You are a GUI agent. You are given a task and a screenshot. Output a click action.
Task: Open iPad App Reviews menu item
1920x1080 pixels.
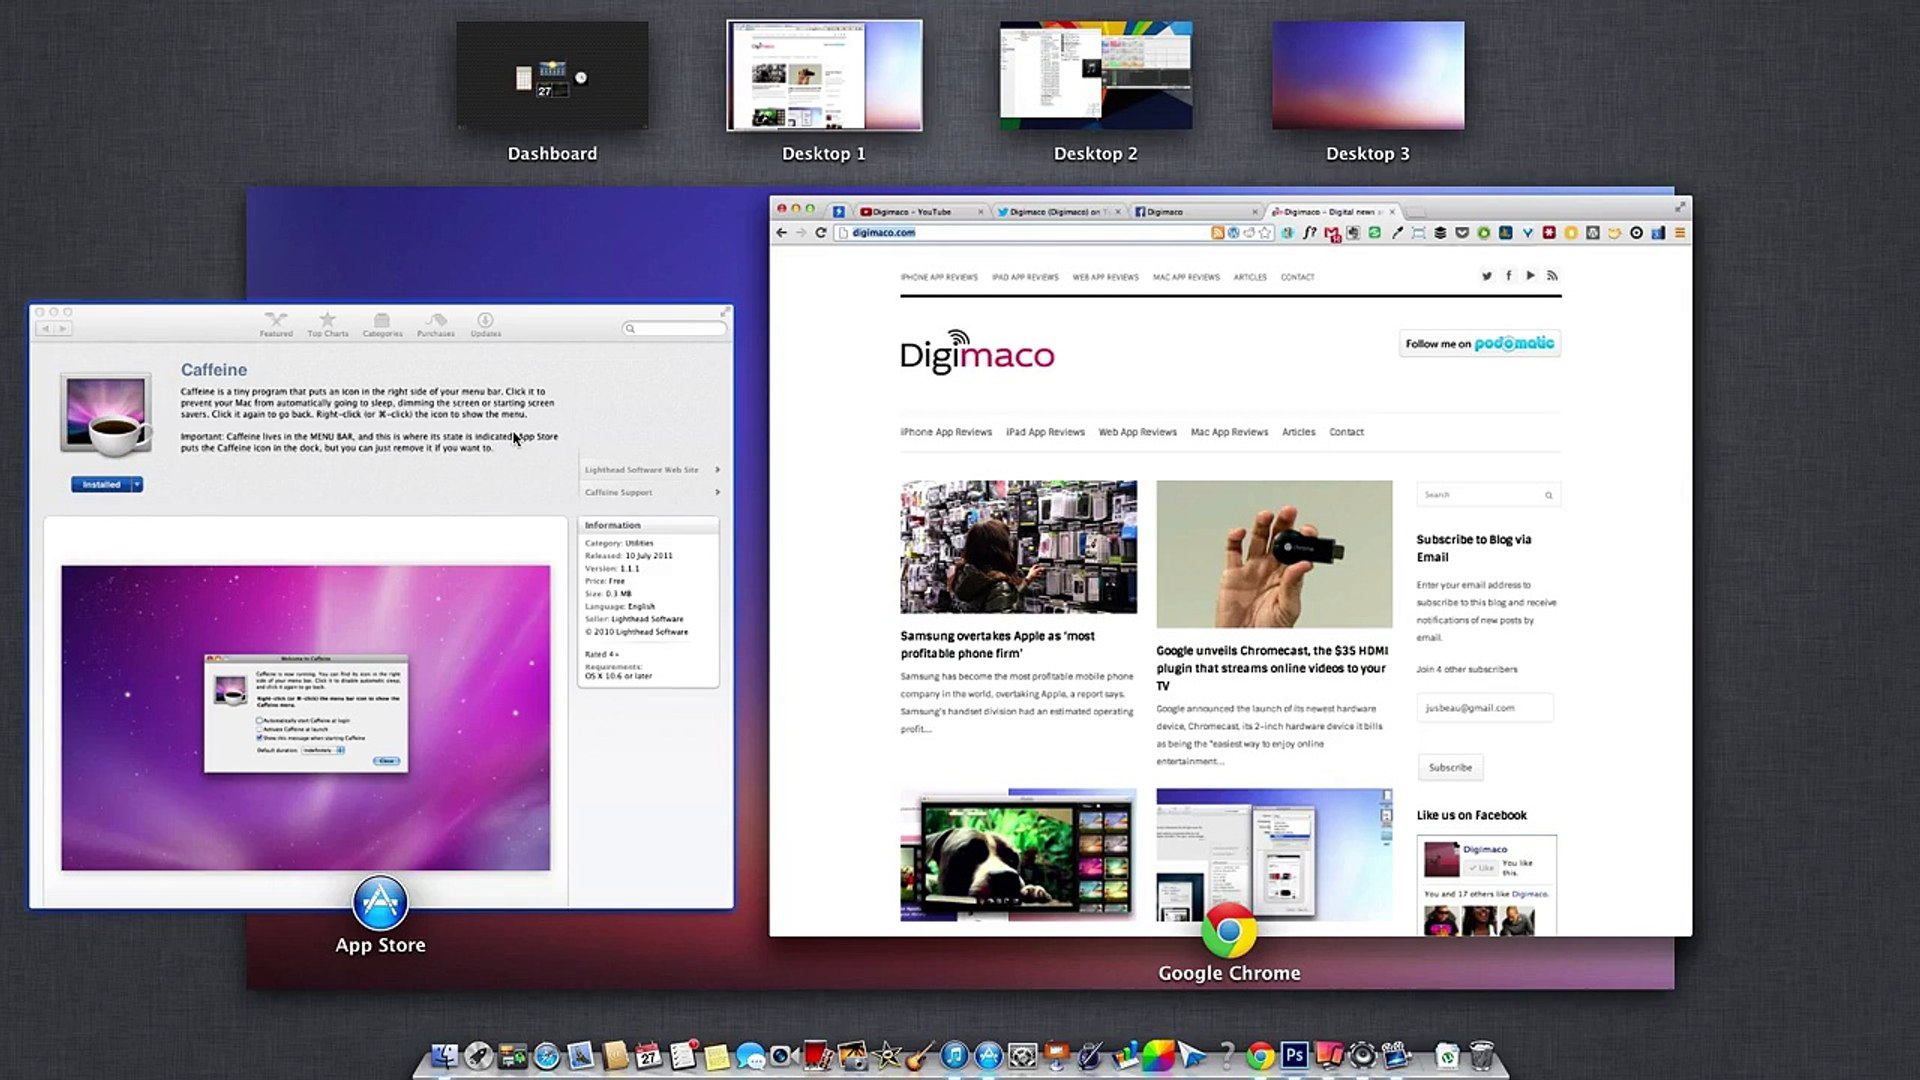click(1045, 432)
